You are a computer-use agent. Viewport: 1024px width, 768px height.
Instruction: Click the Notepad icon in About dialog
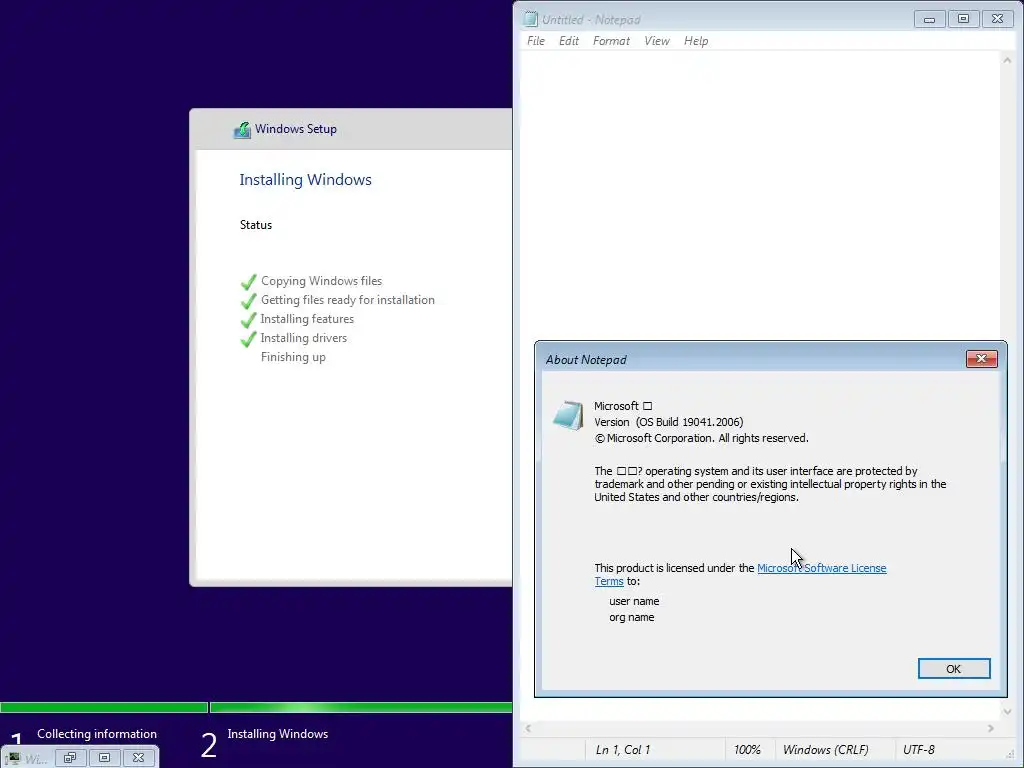click(x=568, y=416)
